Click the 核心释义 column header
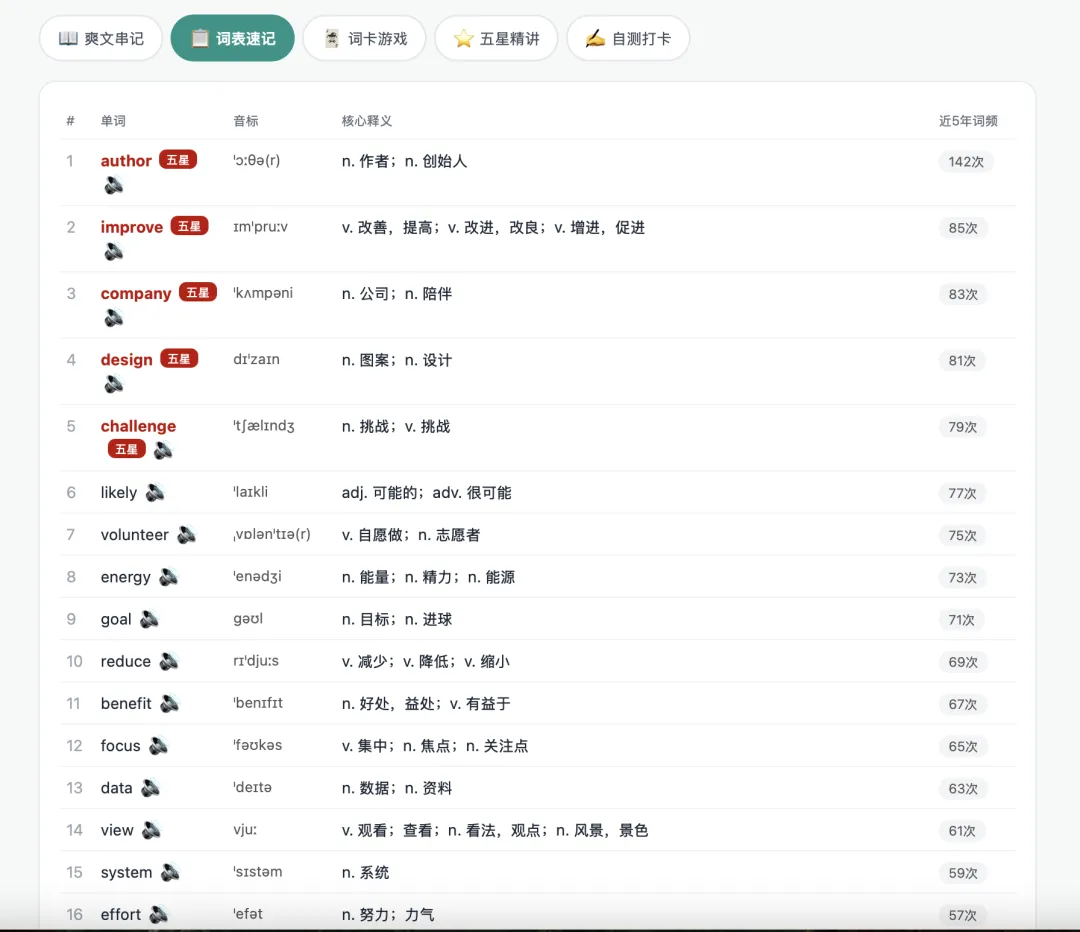The height and width of the screenshot is (932, 1080). (x=367, y=121)
